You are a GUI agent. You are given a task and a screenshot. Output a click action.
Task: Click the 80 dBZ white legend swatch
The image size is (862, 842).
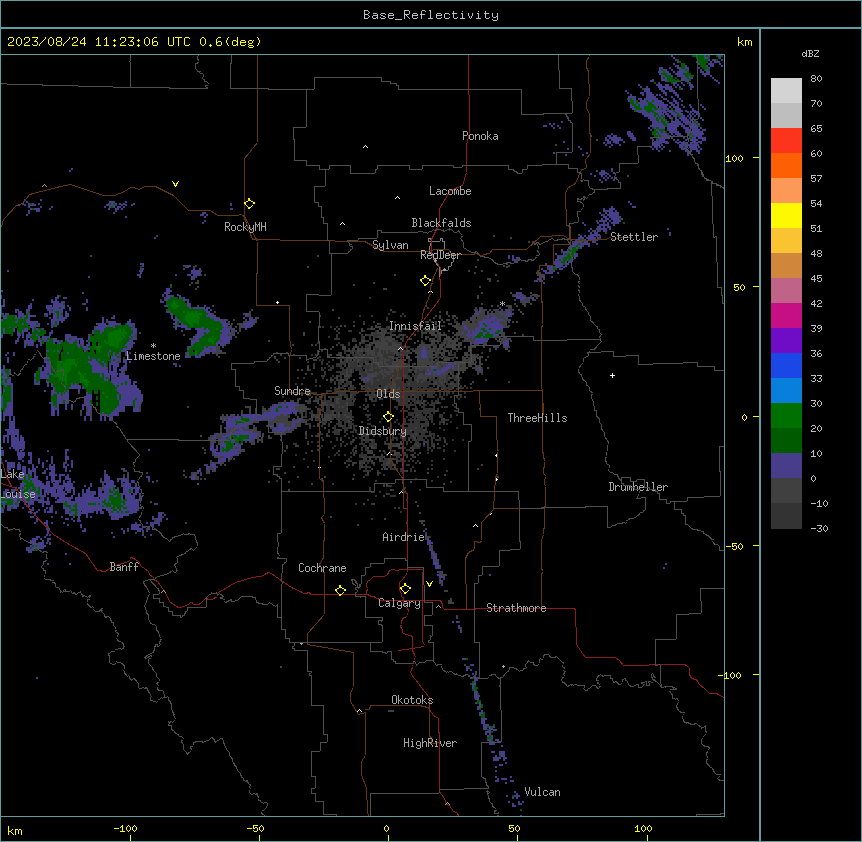point(786,91)
